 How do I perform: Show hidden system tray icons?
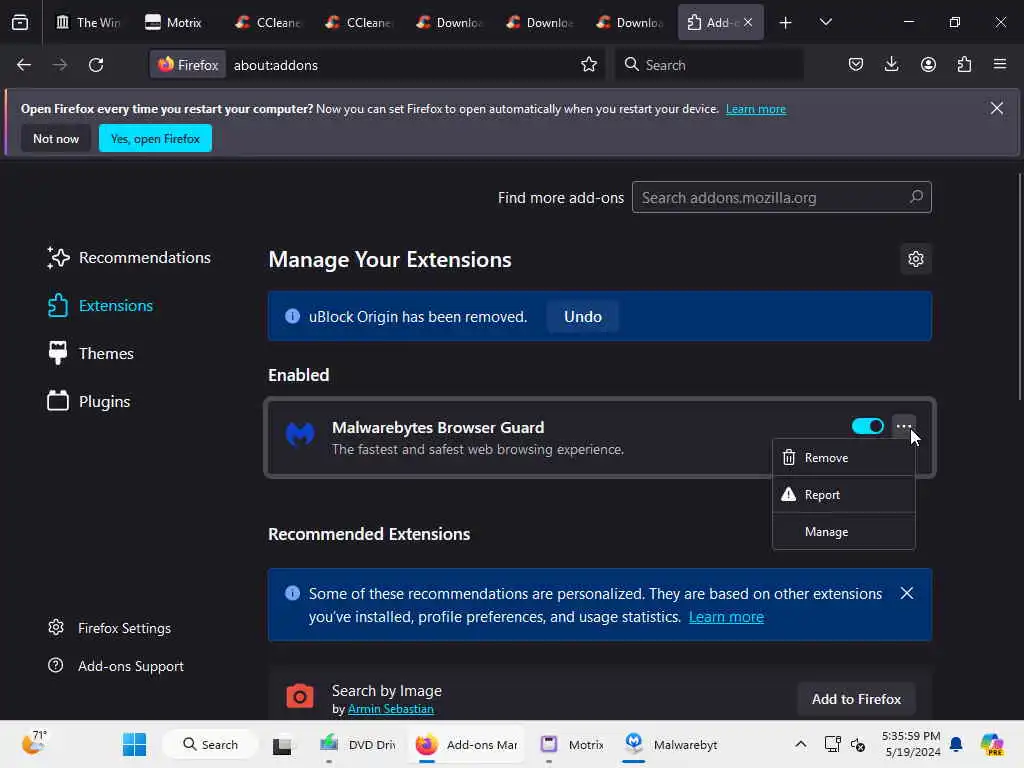(801, 744)
